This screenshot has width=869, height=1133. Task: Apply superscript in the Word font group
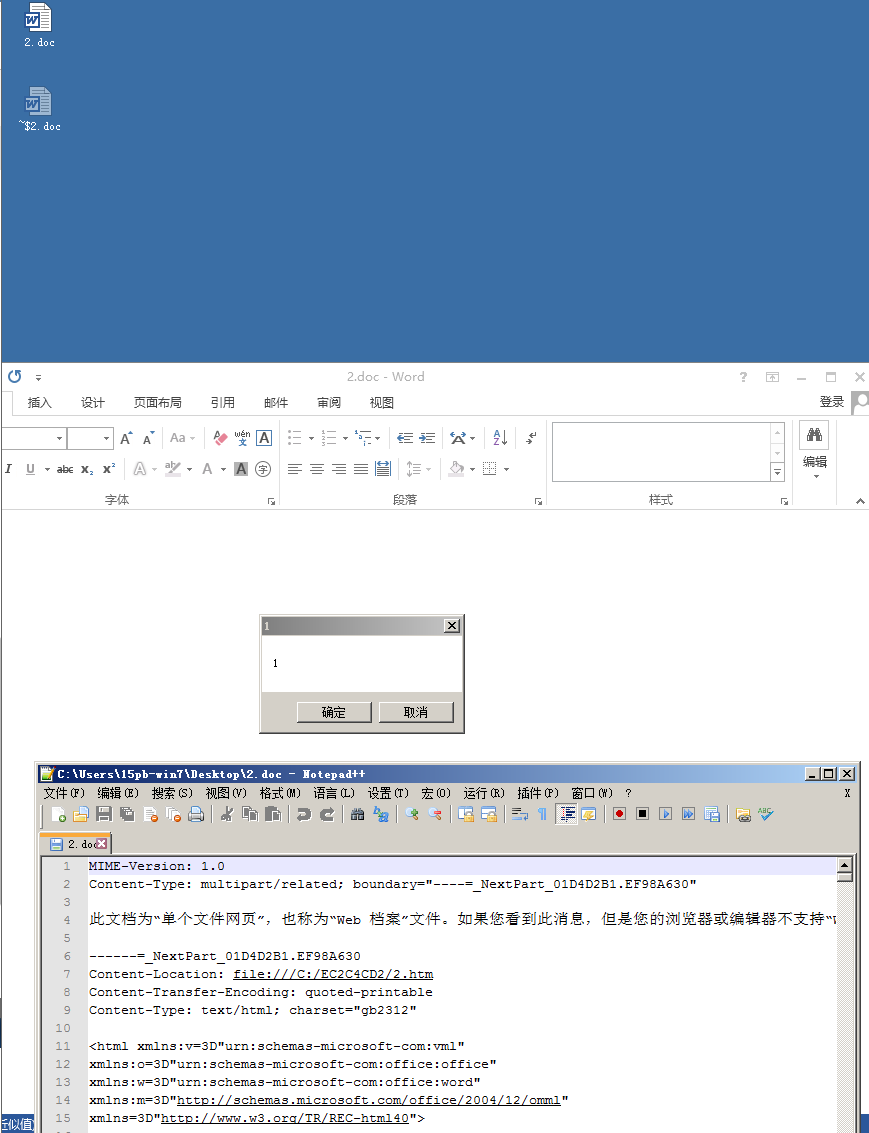pos(109,467)
